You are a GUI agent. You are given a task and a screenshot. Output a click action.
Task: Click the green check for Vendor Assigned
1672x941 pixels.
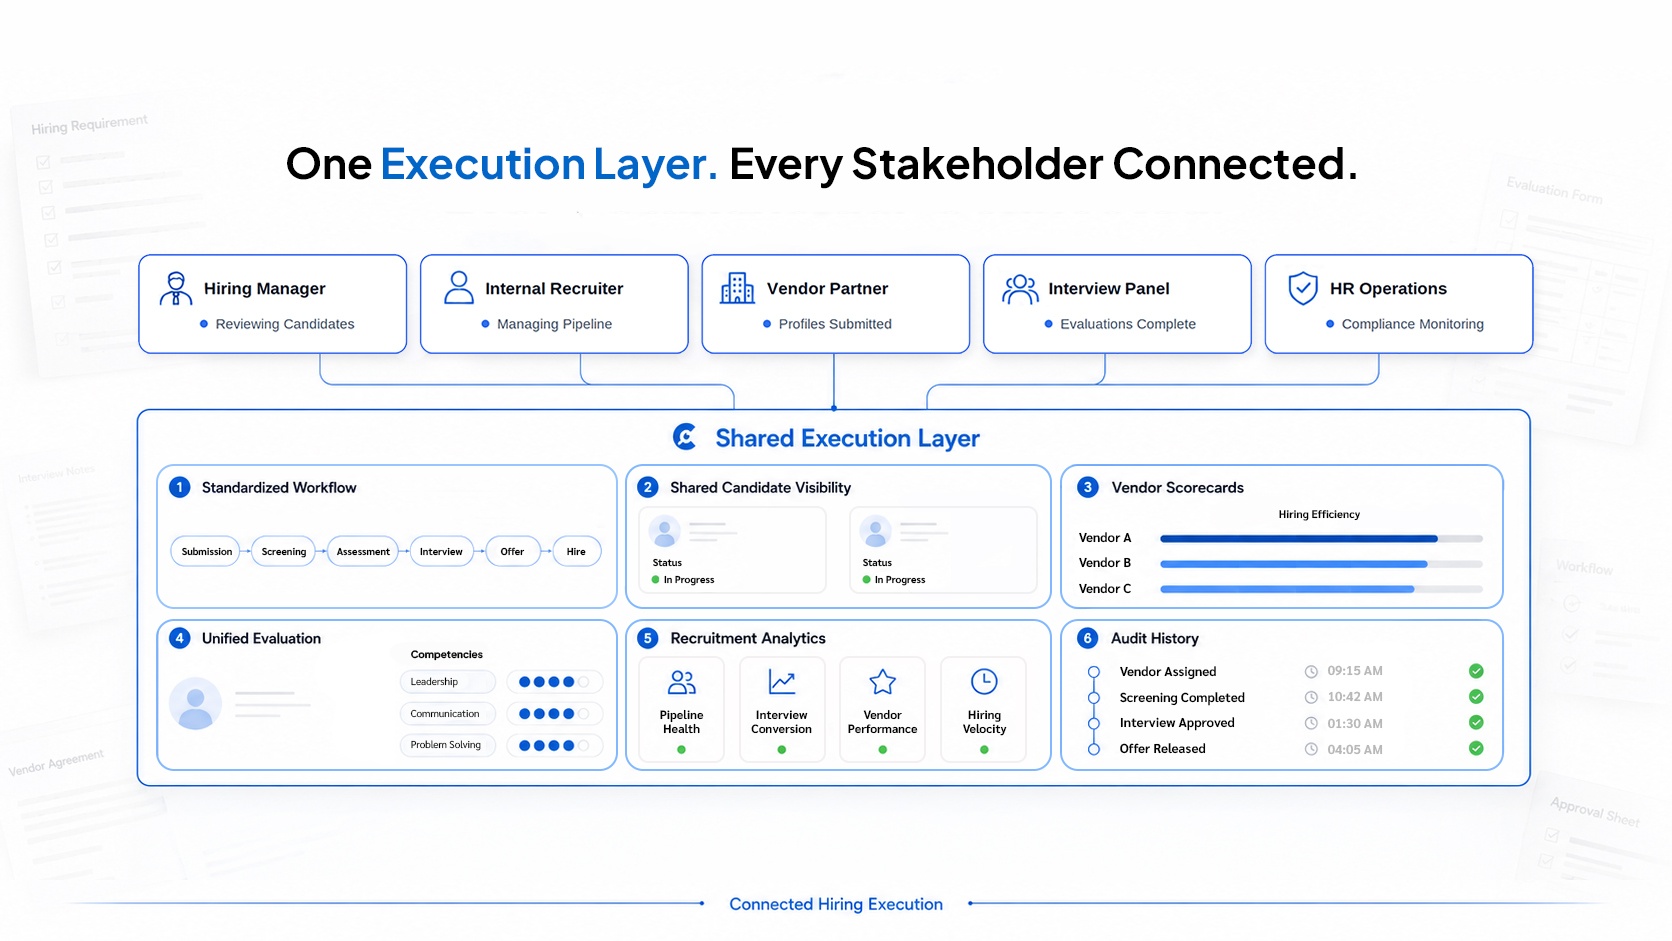tap(1476, 671)
